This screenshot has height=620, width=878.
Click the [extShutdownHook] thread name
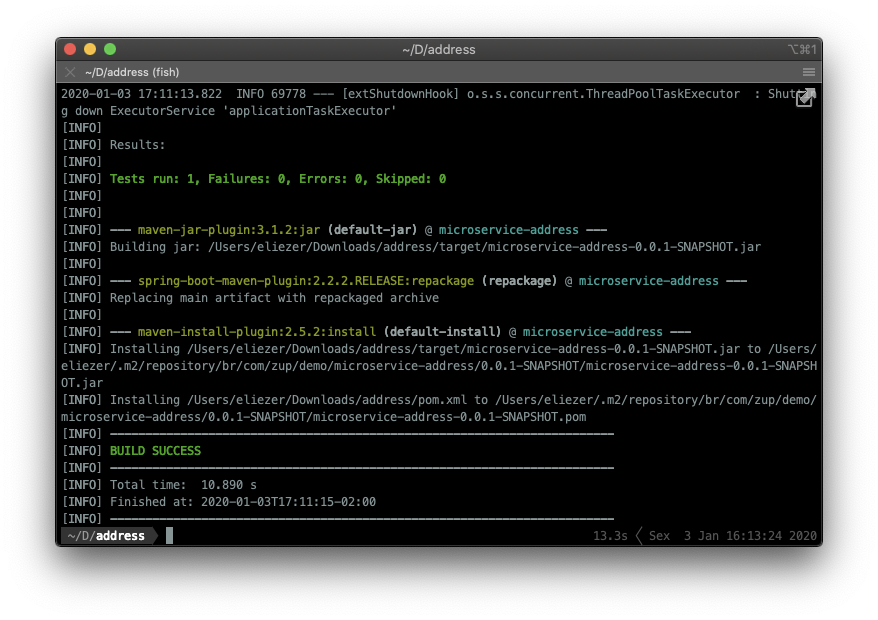point(400,94)
